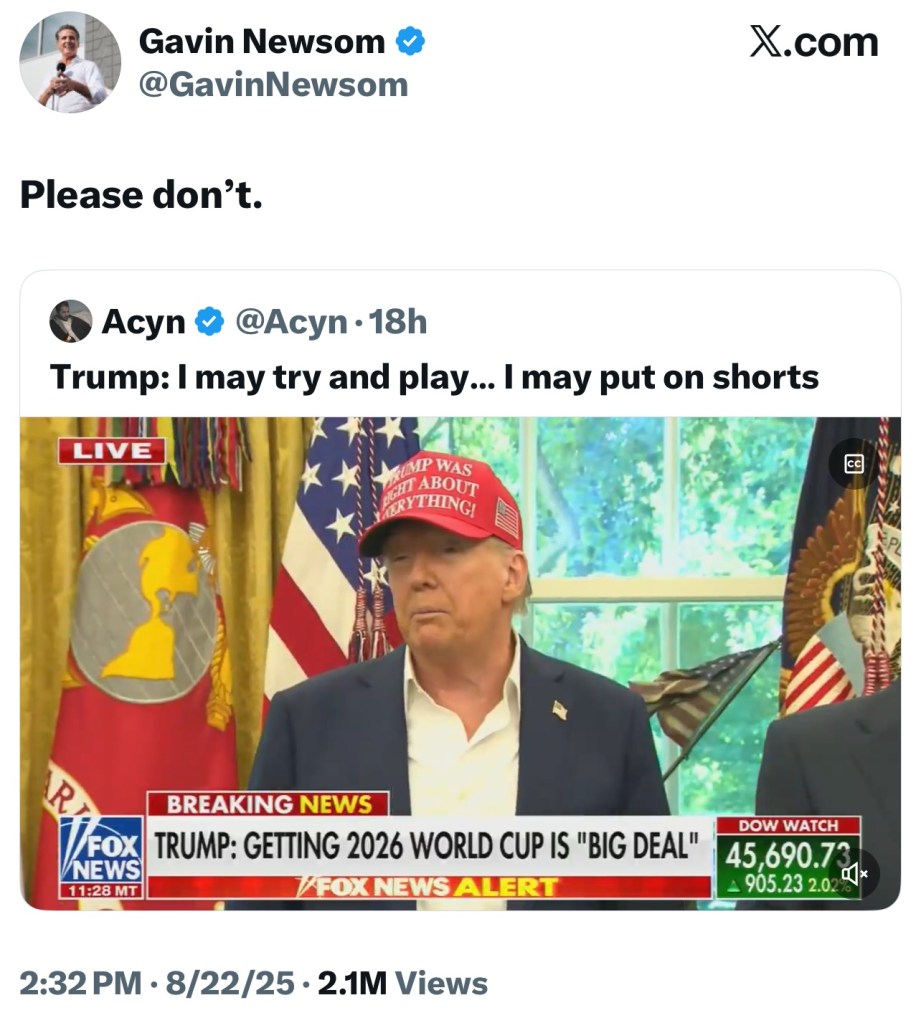This screenshot has height=1023, width=921.
Task: Click Acyn's blue verified checkmark badge
Action: [x=209, y=322]
